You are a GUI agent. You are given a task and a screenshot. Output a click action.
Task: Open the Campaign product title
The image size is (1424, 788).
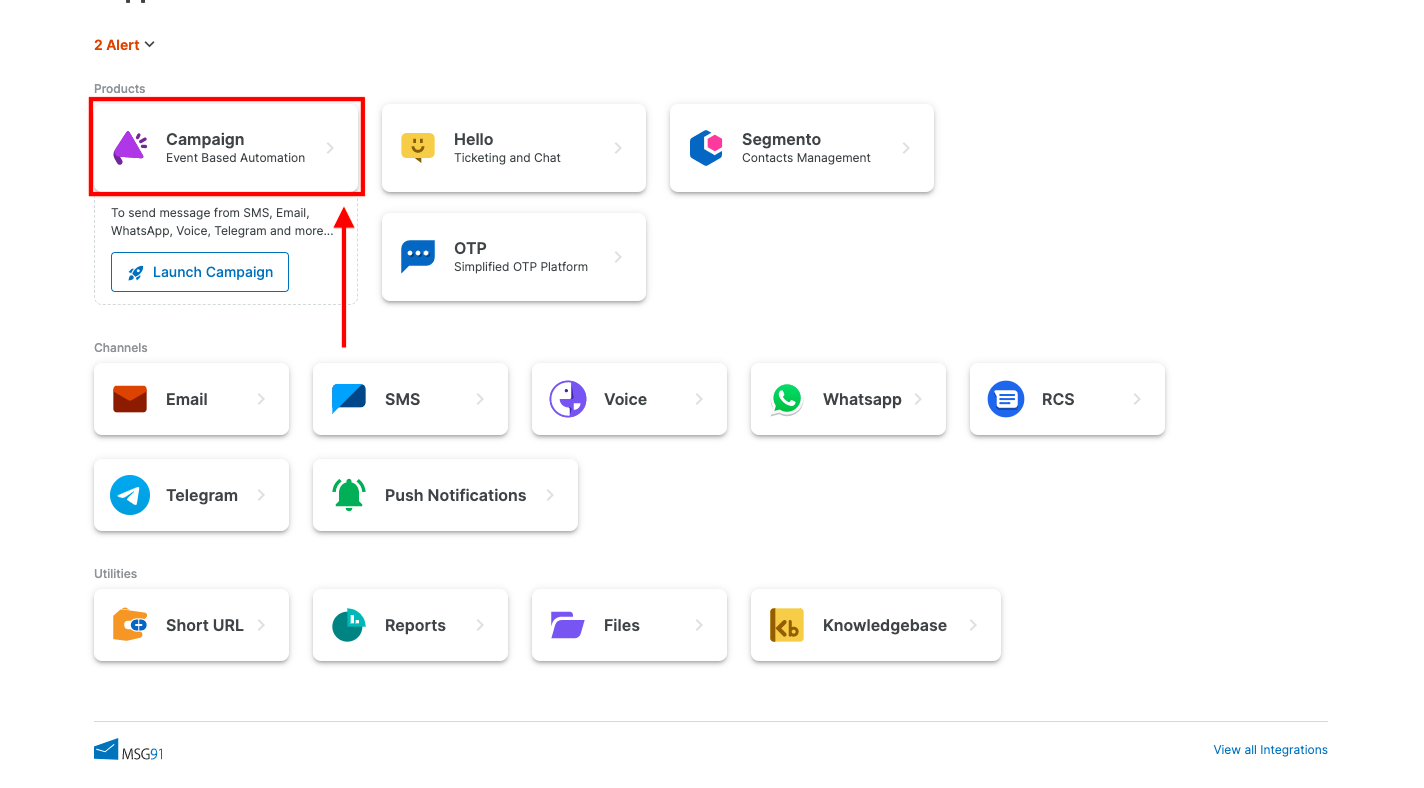(205, 140)
